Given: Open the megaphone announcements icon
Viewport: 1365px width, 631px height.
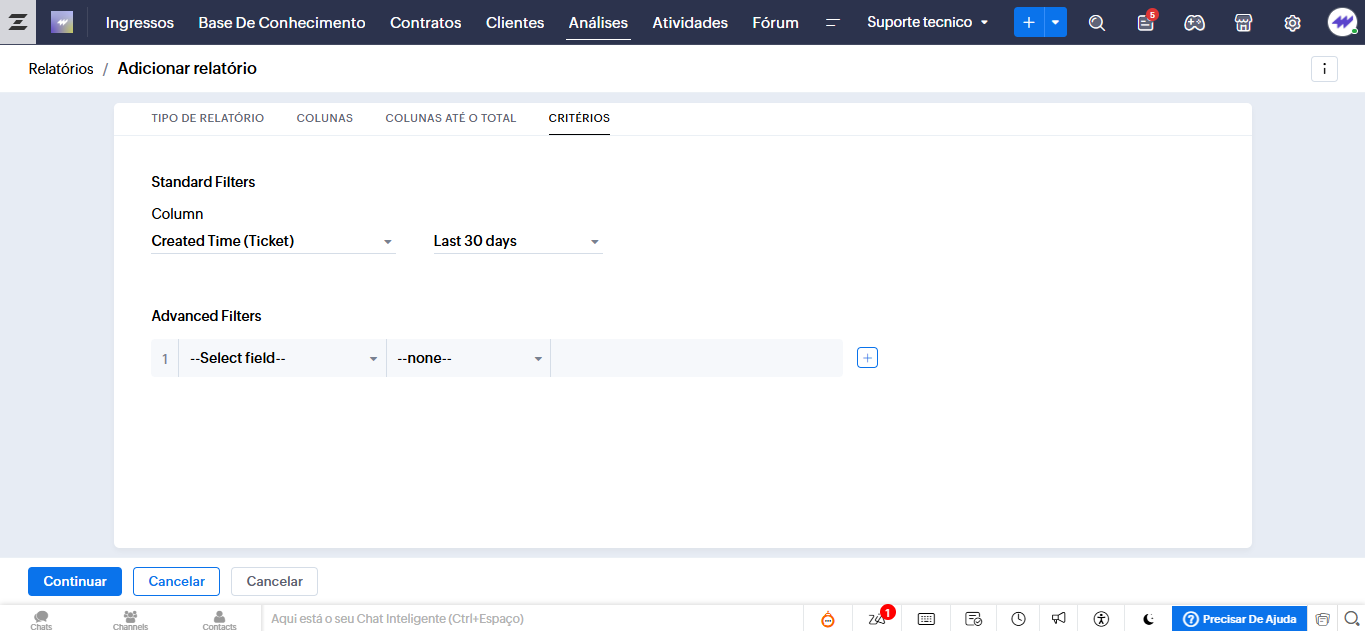Looking at the screenshot, I should point(1059,619).
